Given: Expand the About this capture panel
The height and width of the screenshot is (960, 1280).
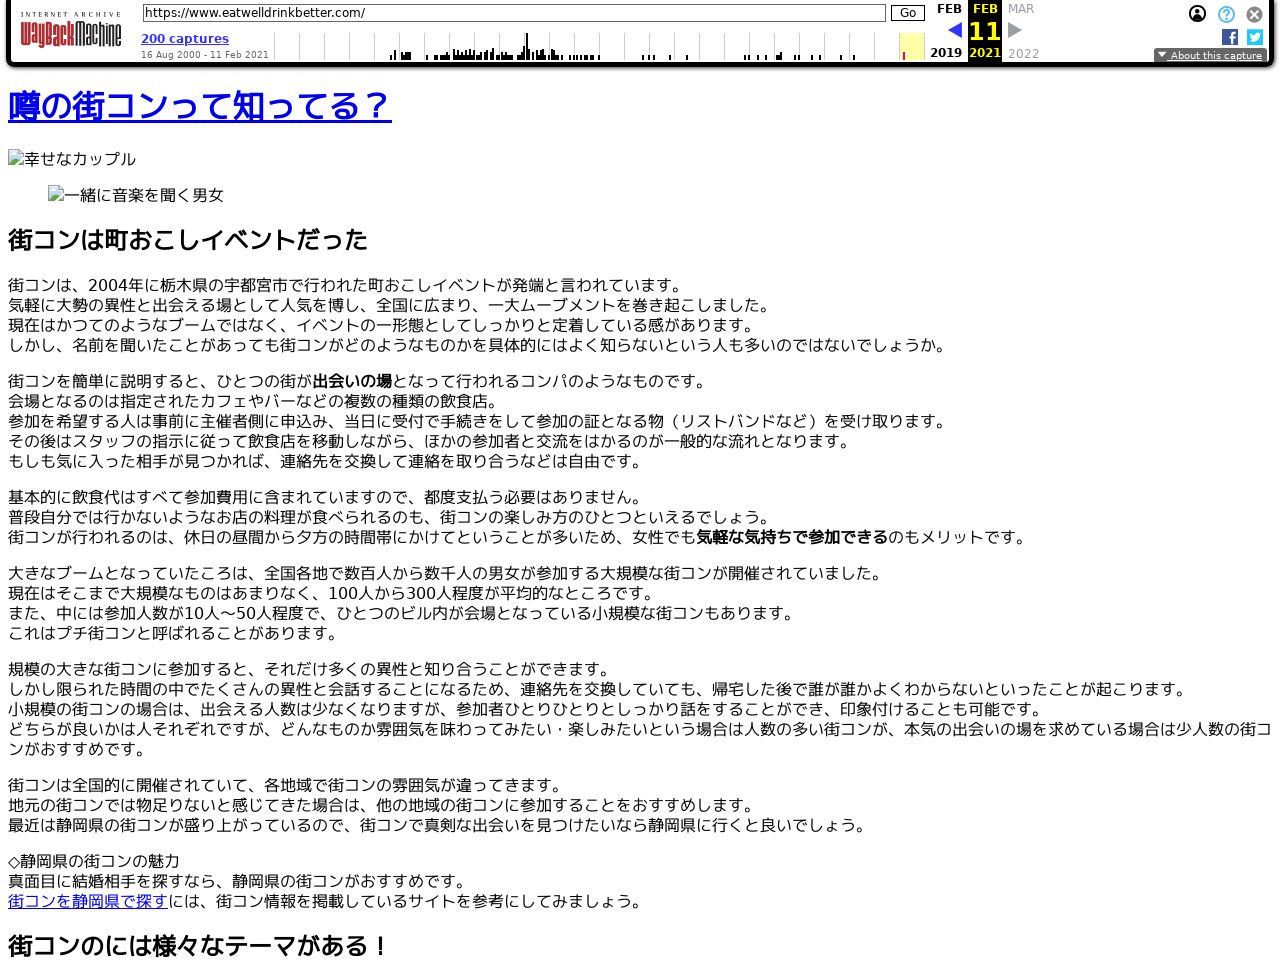Looking at the screenshot, I should tap(1210, 56).
